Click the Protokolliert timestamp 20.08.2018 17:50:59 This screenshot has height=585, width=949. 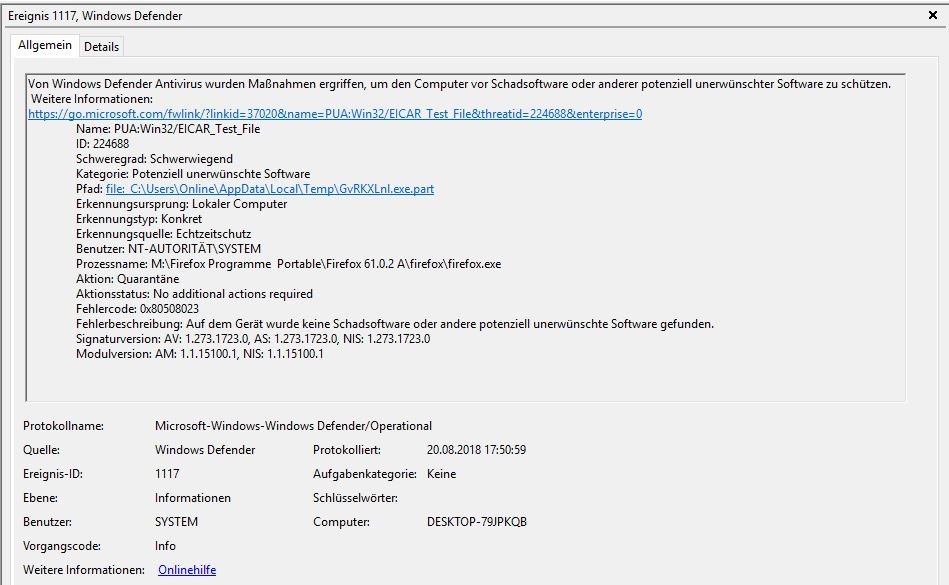[x=476, y=450]
